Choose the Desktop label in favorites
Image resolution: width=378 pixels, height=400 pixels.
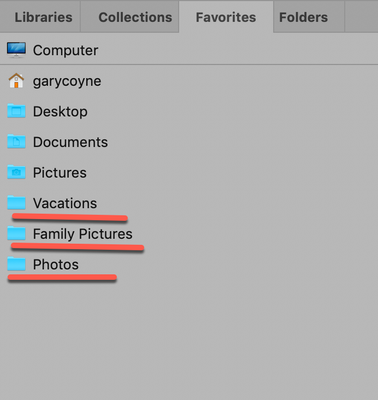[x=60, y=112]
